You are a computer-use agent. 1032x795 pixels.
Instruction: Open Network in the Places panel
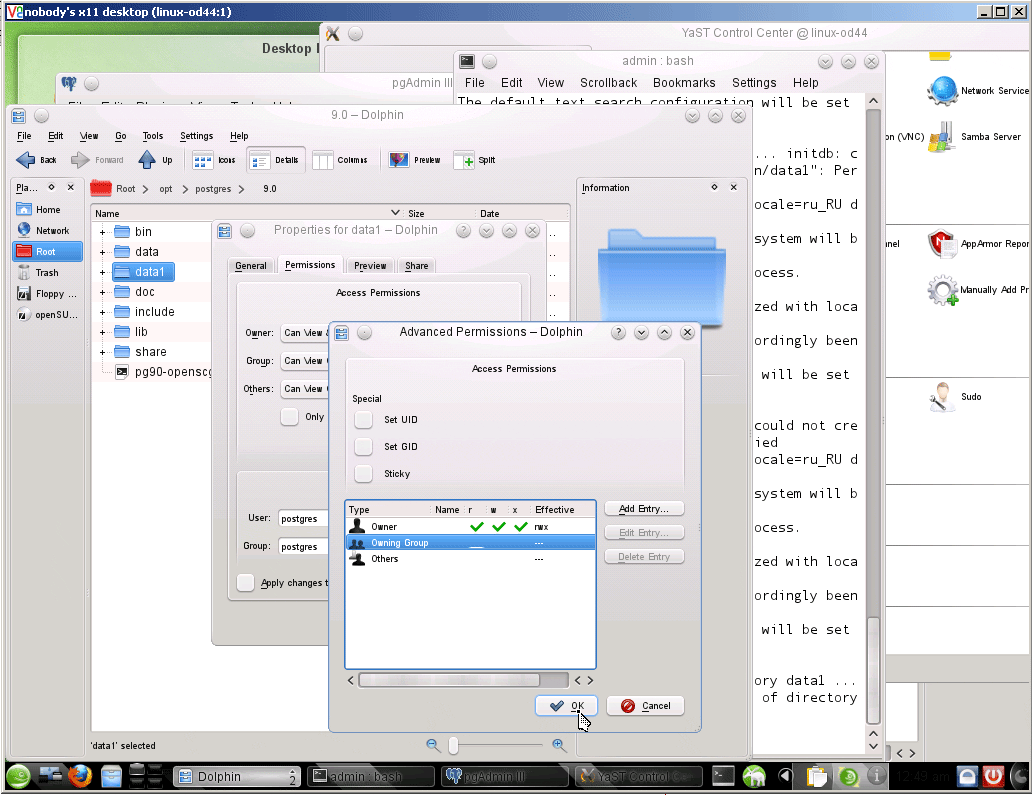(x=47, y=230)
